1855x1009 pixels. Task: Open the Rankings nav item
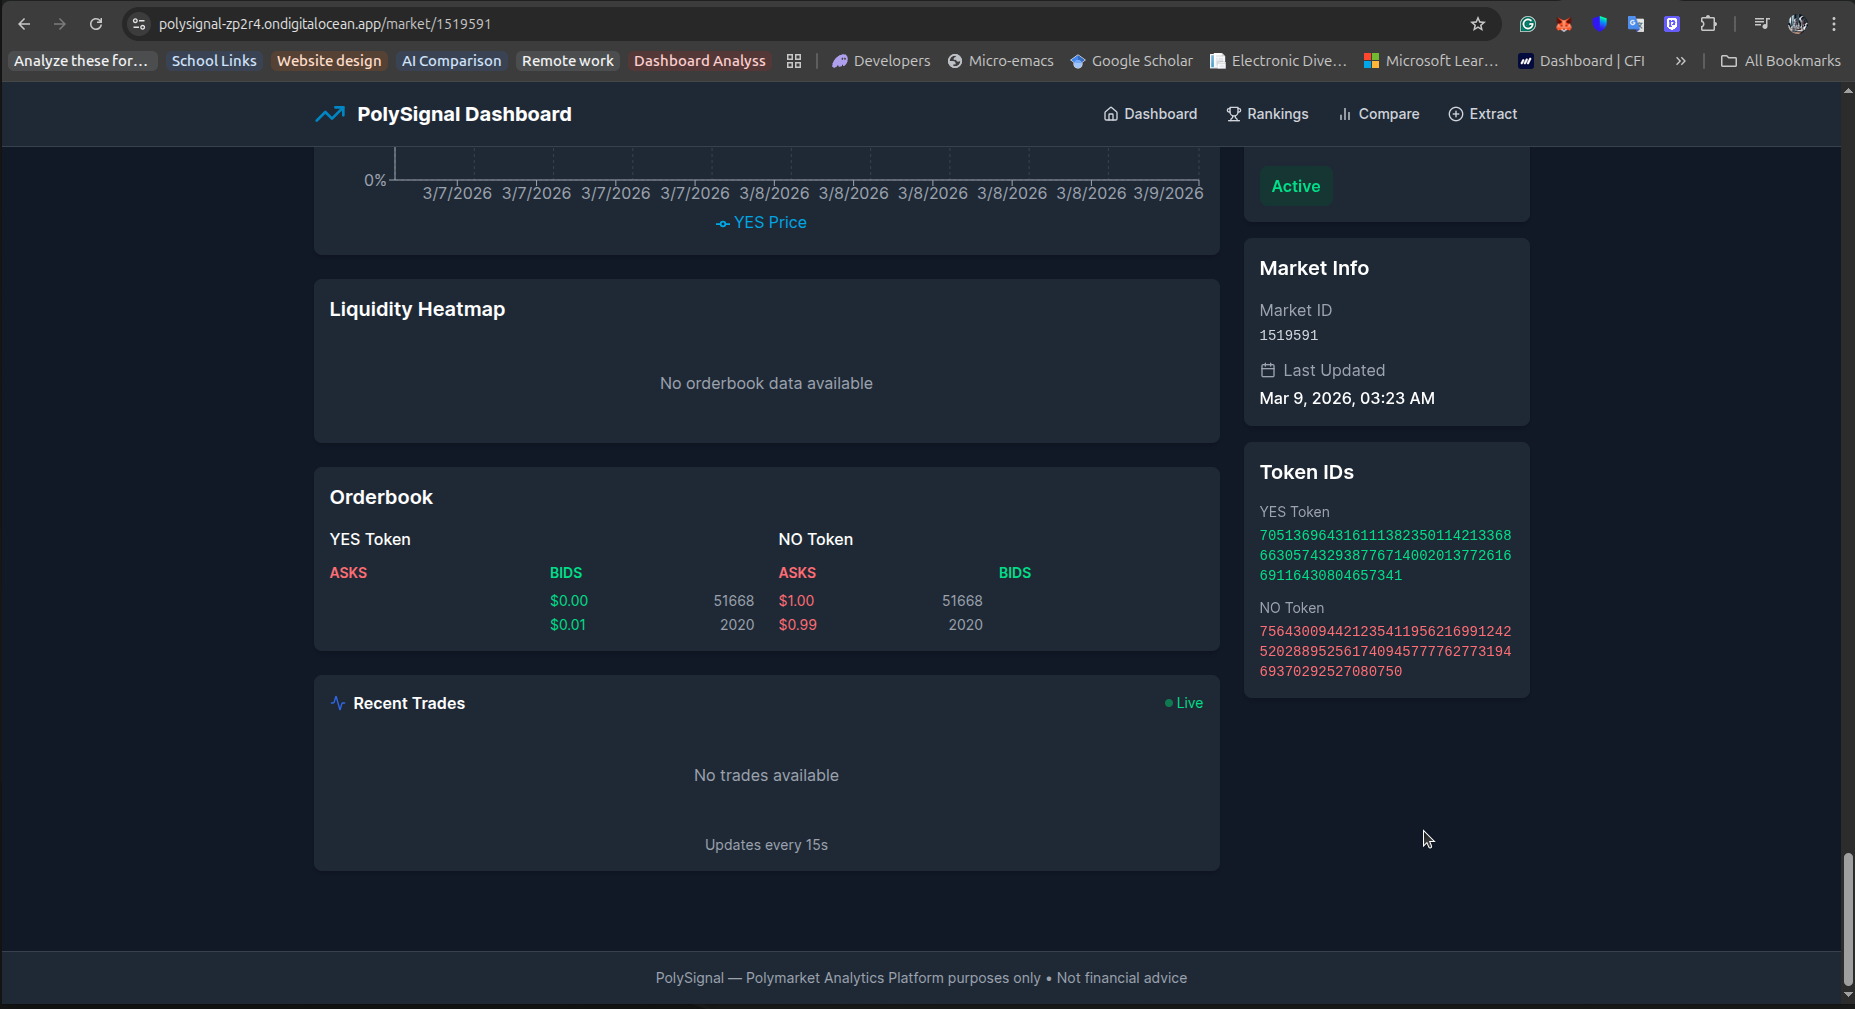click(x=1267, y=114)
